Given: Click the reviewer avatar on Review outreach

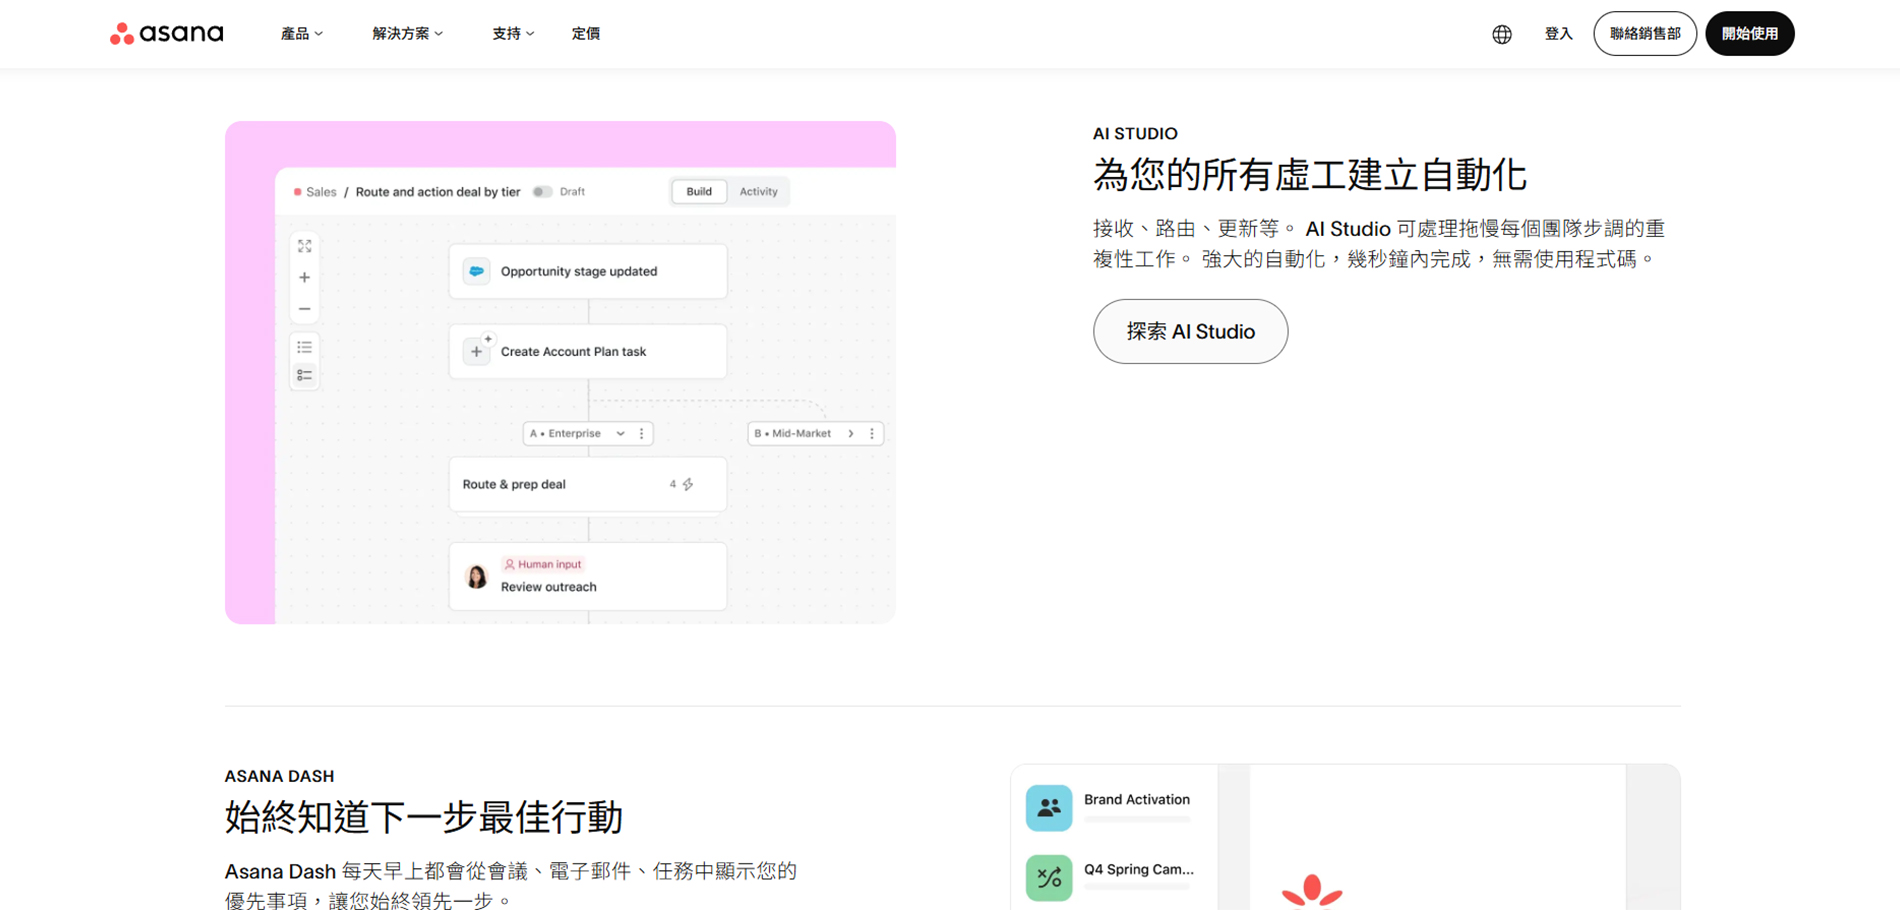Looking at the screenshot, I should (477, 577).
